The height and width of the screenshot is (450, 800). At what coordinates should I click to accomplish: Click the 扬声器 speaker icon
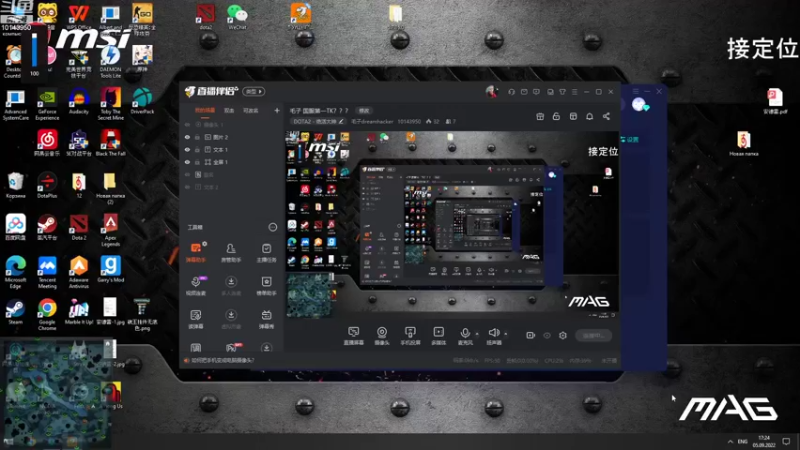tap(493, 333)
